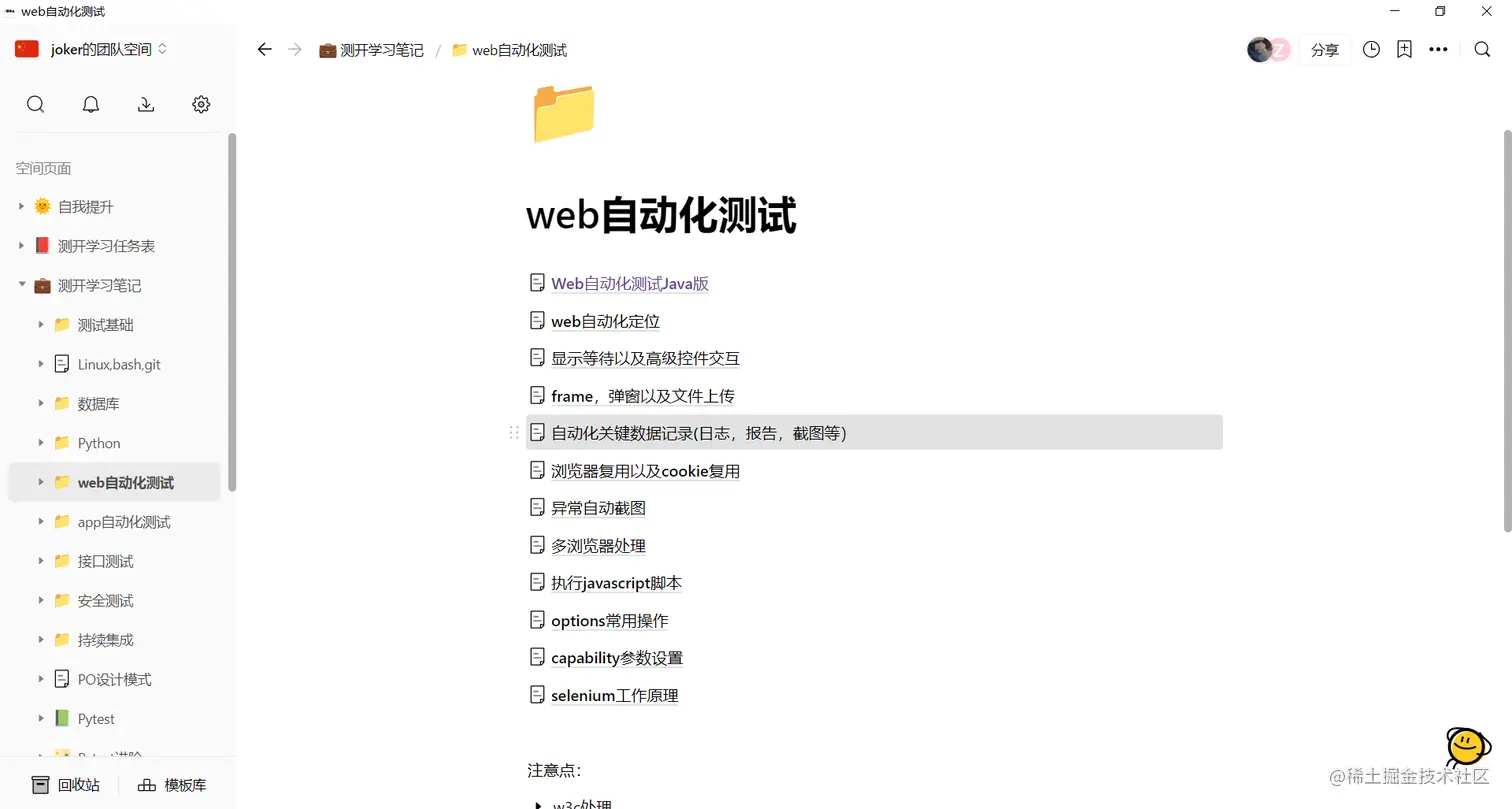Open the more options "..." menu
The width and height of the screenshot is (1512, 809).
[1438, 49]
